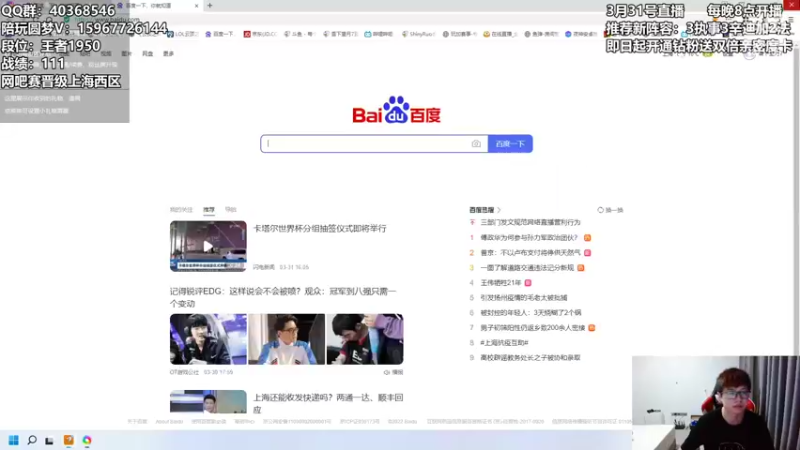The height and width of the screenshot is (450, 800).
Task: Click the 网盘 item in top navigation
Action: tap(147, 54)
